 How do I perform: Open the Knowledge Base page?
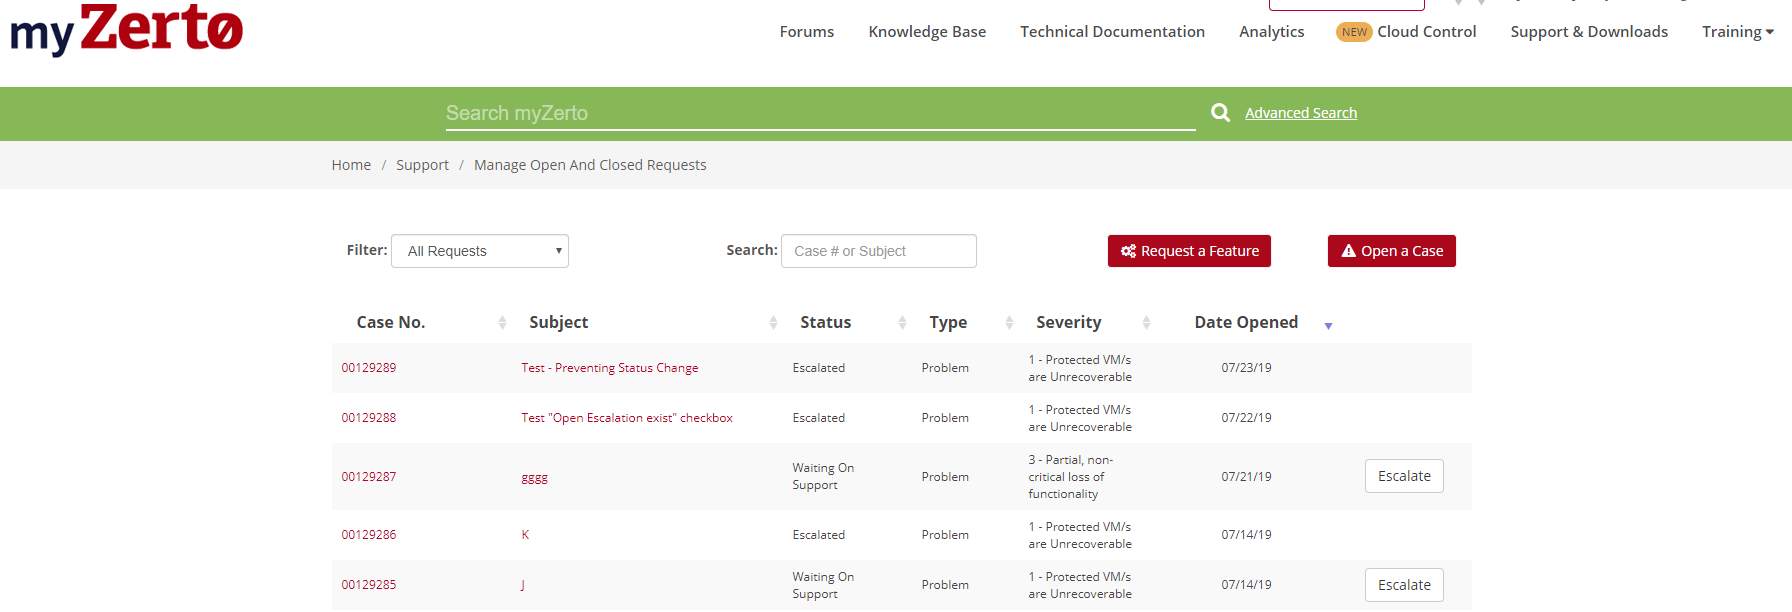click(x=927, y=32)
